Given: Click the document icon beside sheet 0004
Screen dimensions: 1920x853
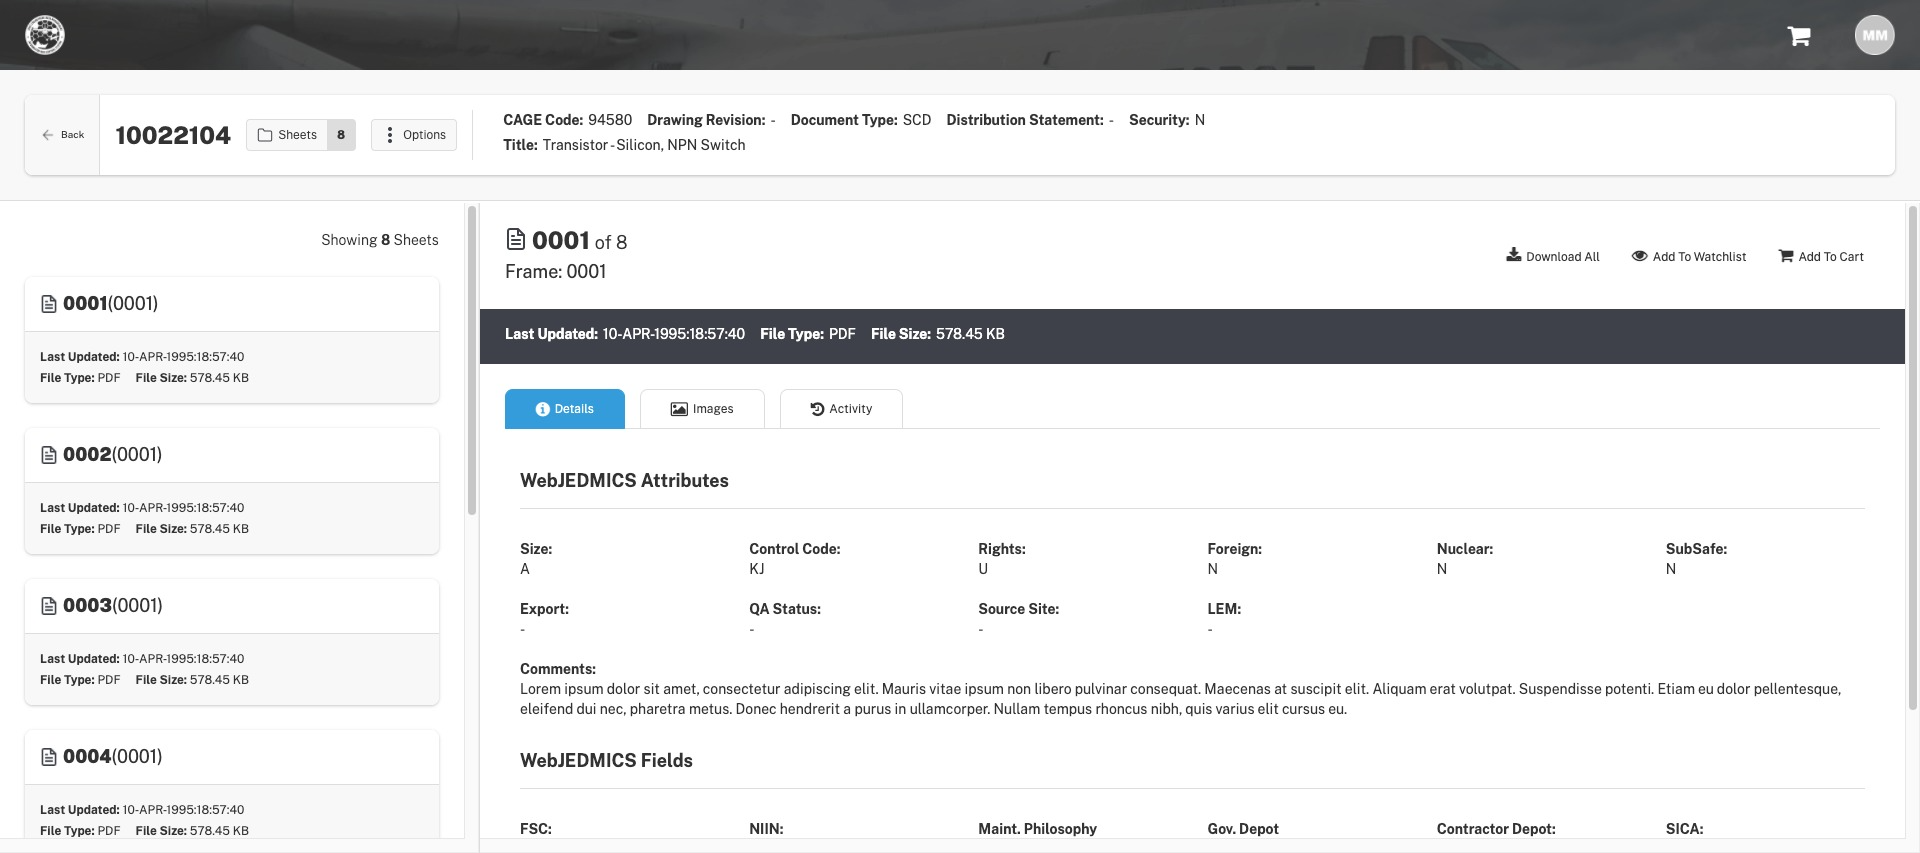Looking at the screenshot, I should tap(48, 757).
